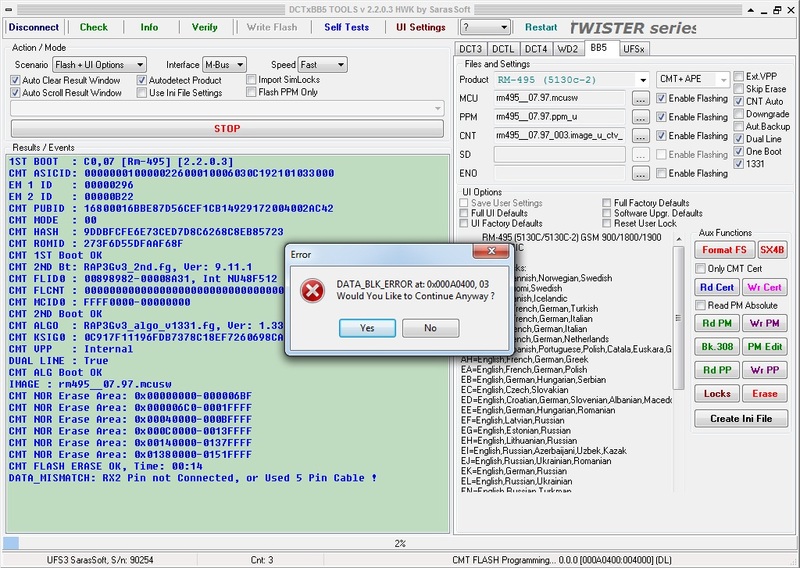Click the SX4B button
The height and width of the screenshot is (568, 800).
[x=772, y=250]
